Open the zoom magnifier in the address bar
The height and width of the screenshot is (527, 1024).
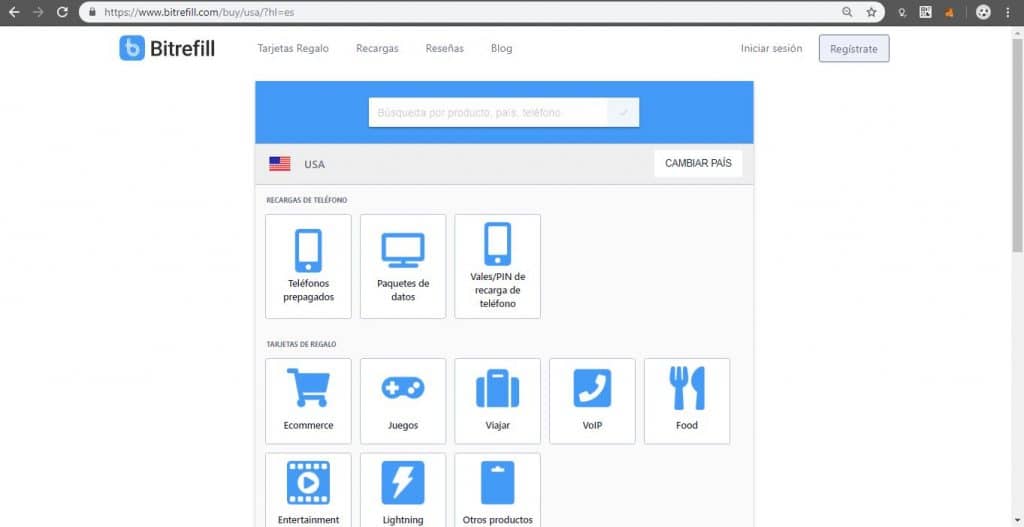(847, 12)
